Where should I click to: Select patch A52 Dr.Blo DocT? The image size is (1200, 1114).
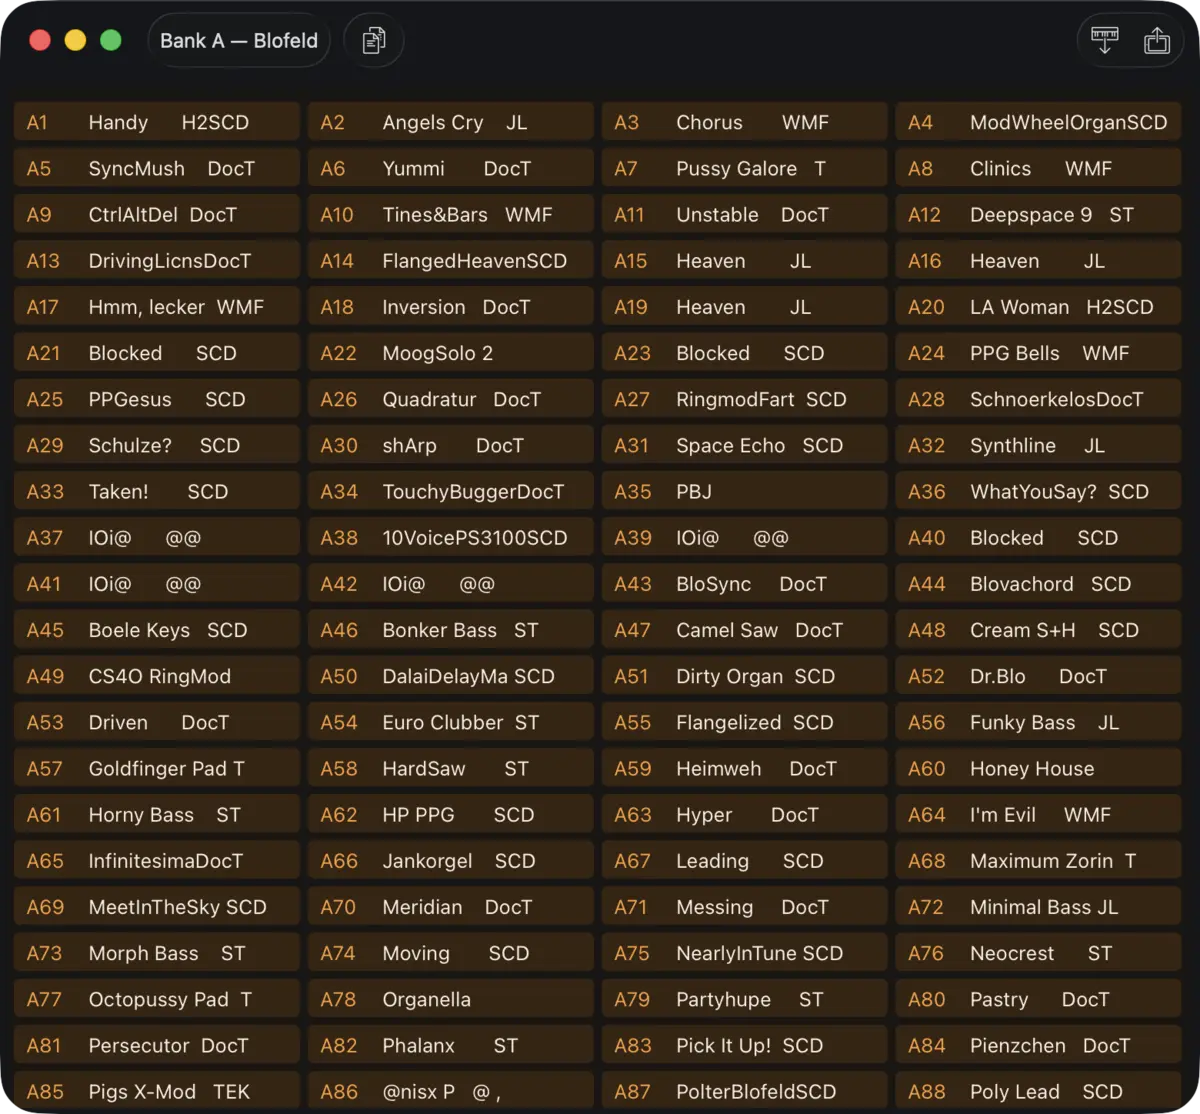click(1039, 676)
